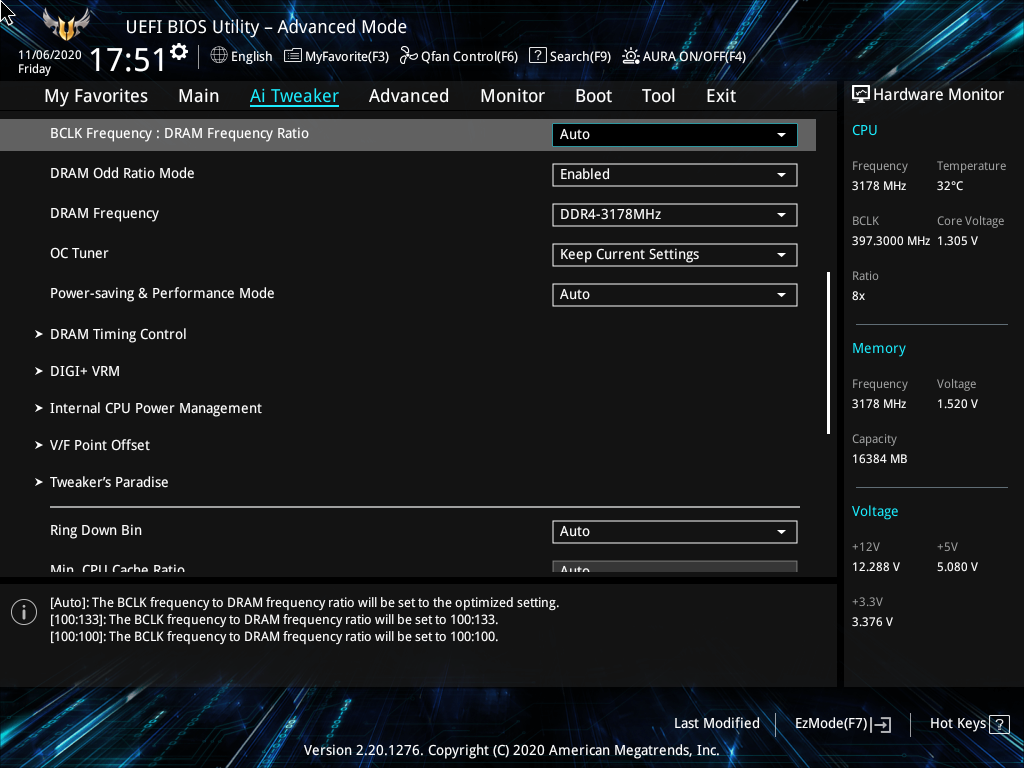
Task: Click the Min. CPU Cache Ratio row
Action: pyautogui.click(x=418, y=568)
